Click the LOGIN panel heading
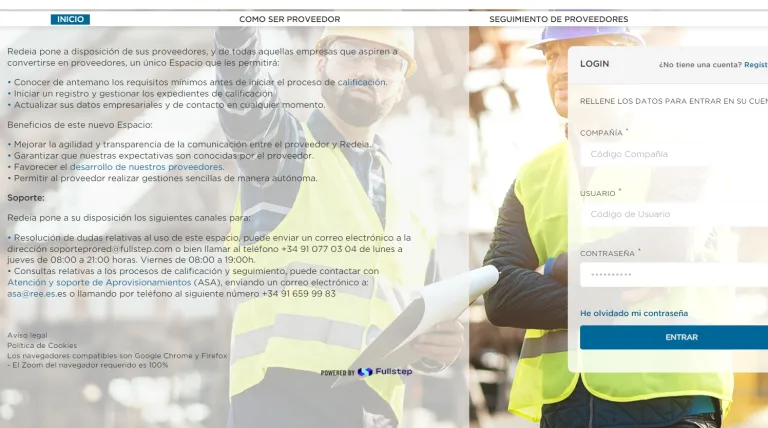The image size is (768, 428). 594,64
